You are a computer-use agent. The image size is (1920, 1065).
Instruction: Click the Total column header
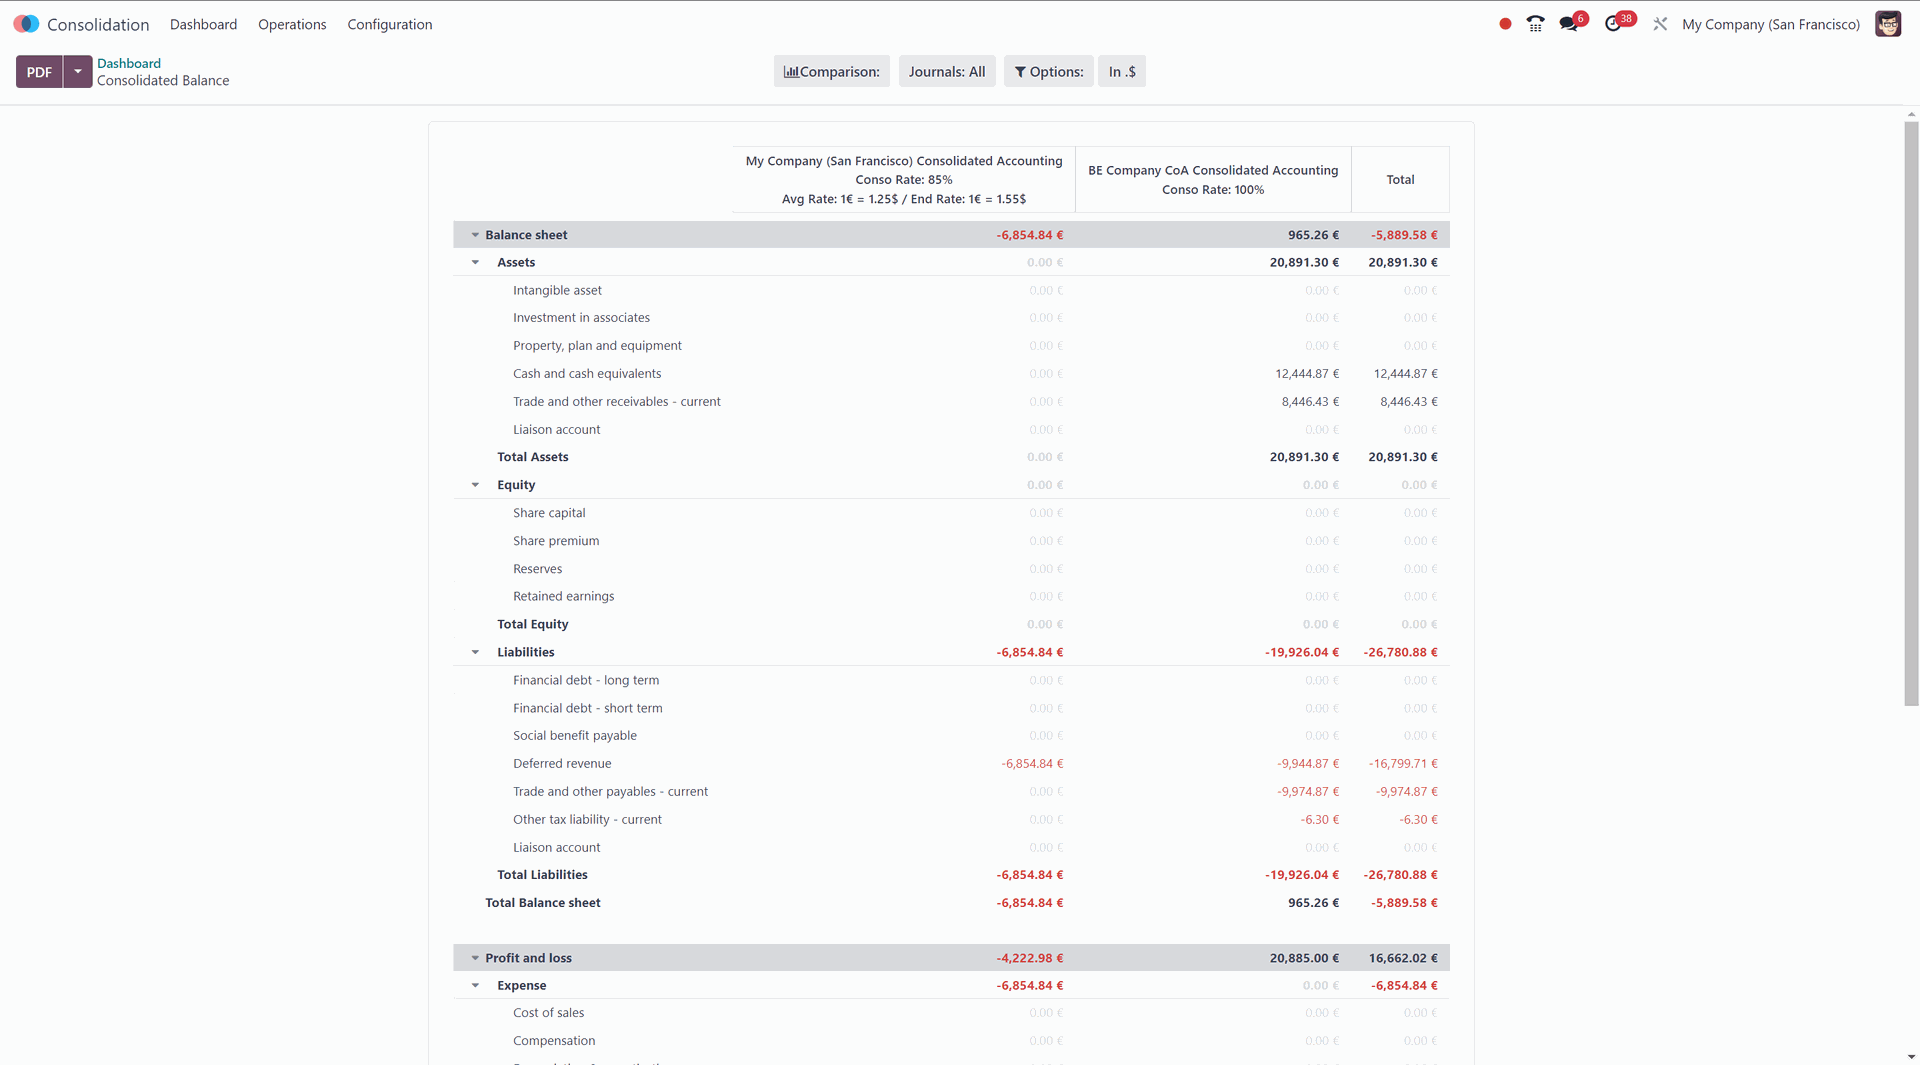pyautogui.click(x=1400, y=180)
